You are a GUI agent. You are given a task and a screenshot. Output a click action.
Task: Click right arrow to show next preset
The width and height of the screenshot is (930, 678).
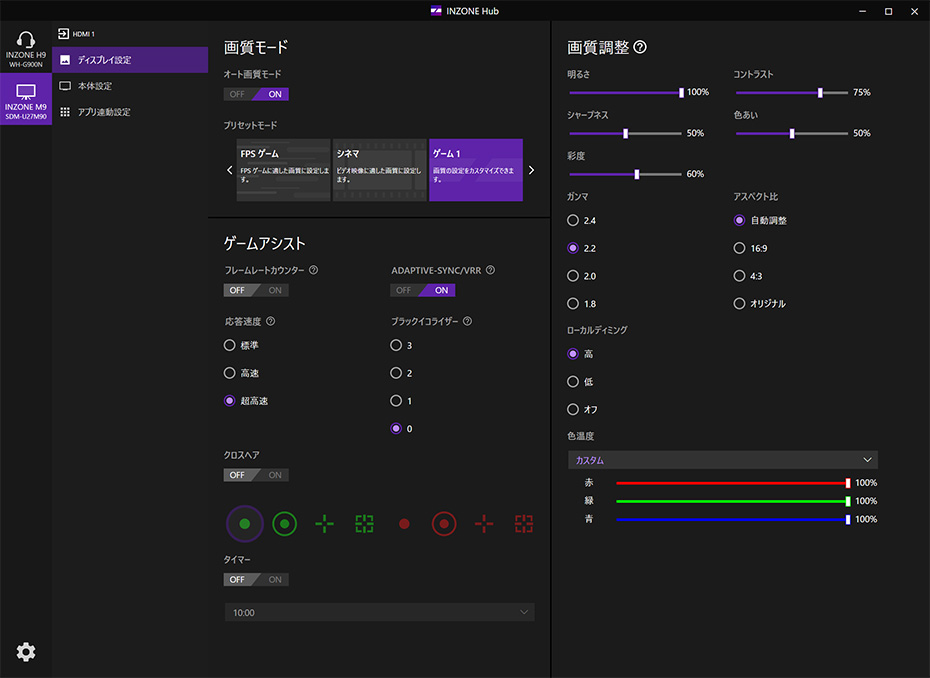(x=531, y=170)
